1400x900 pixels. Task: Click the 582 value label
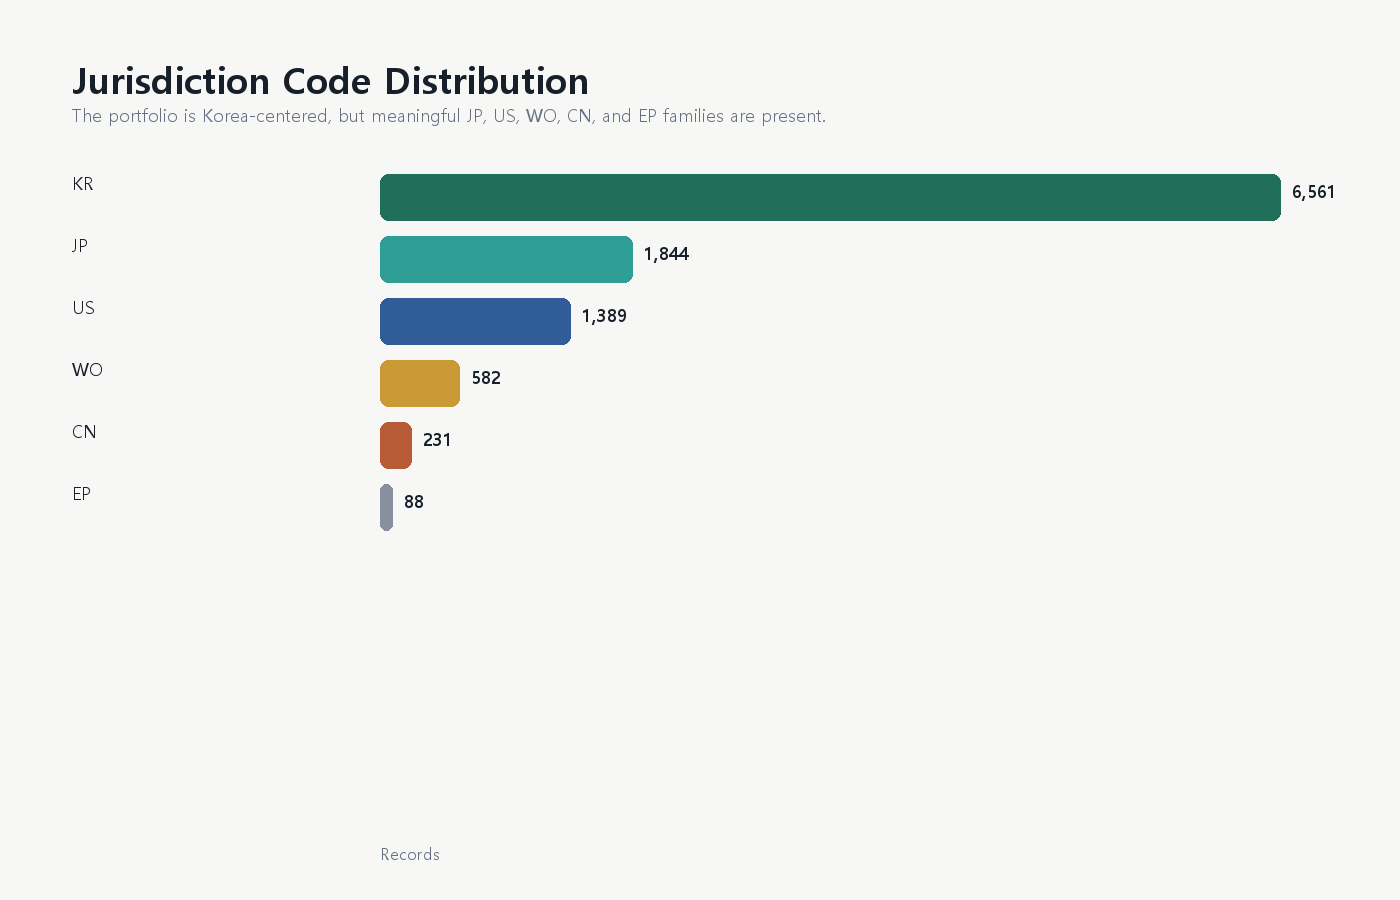(486, 378)
